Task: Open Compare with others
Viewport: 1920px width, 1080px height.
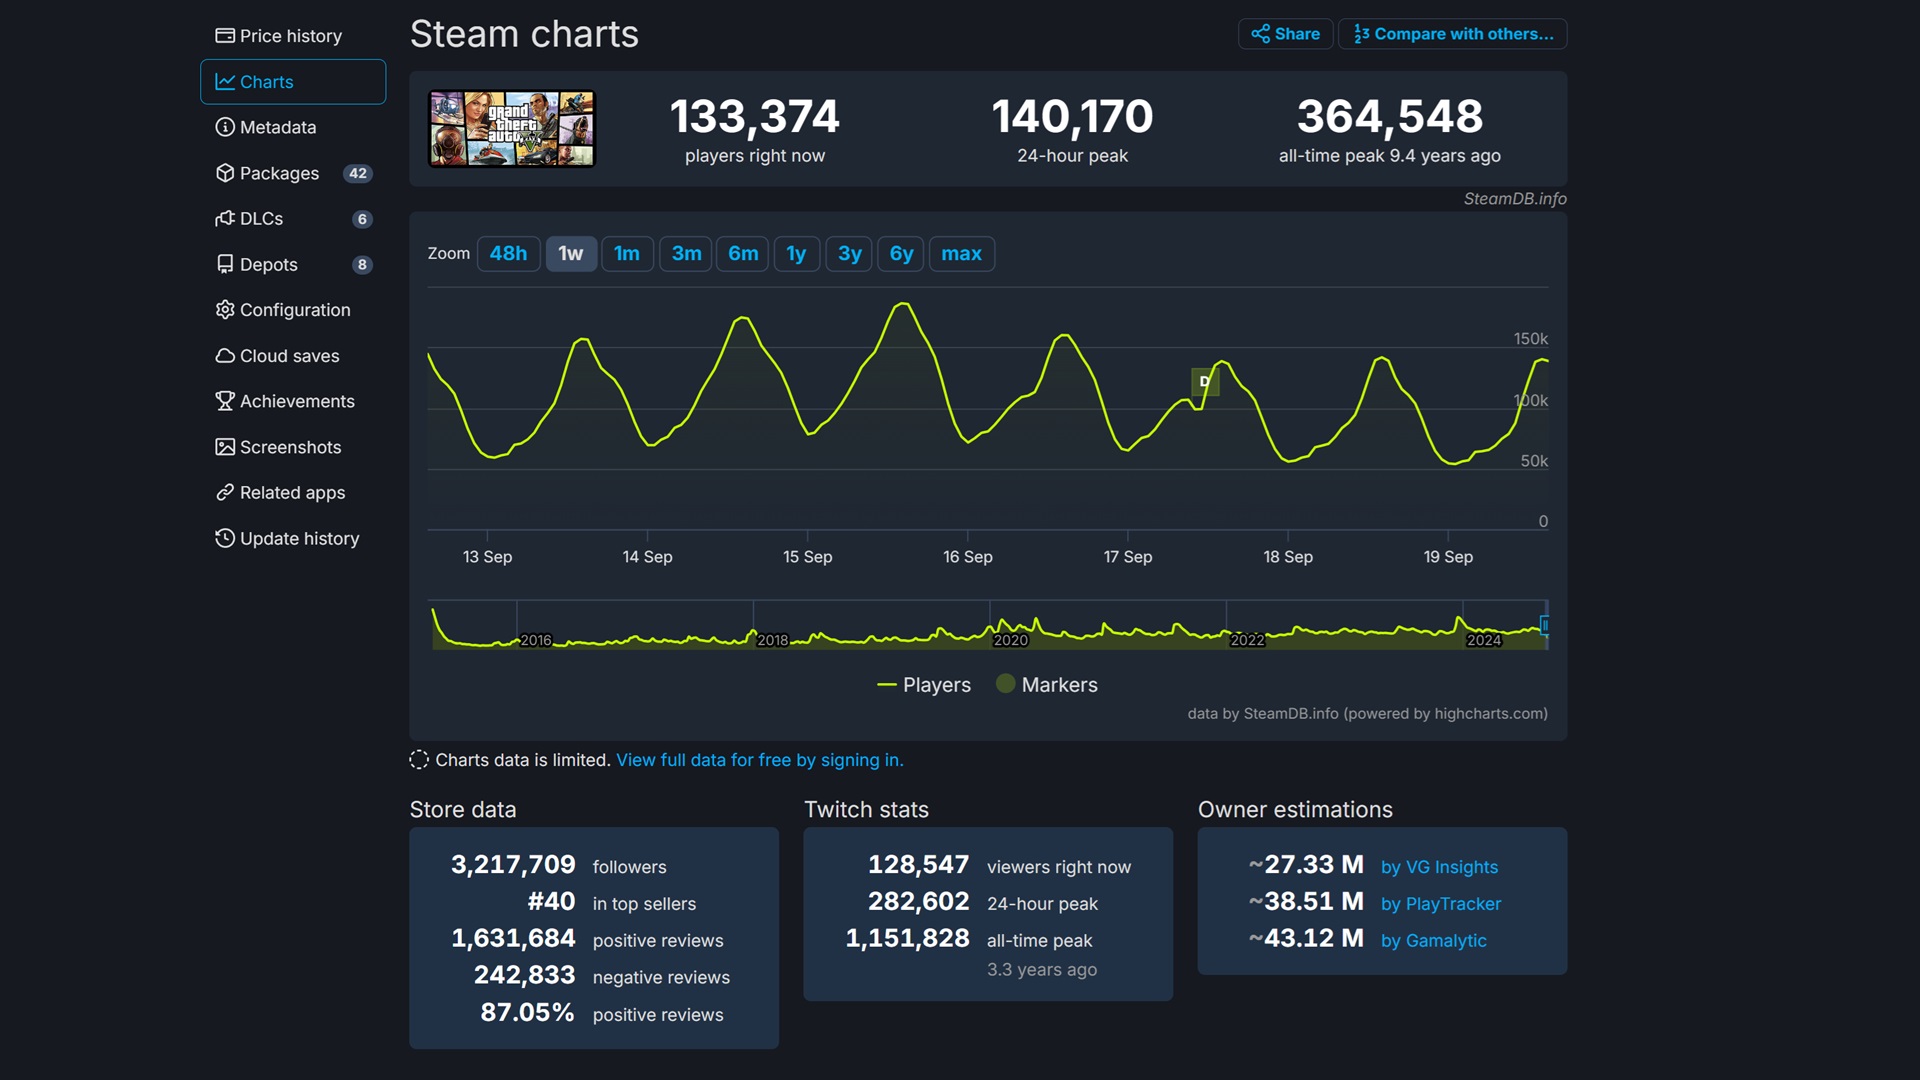Action: (1452, 33)
